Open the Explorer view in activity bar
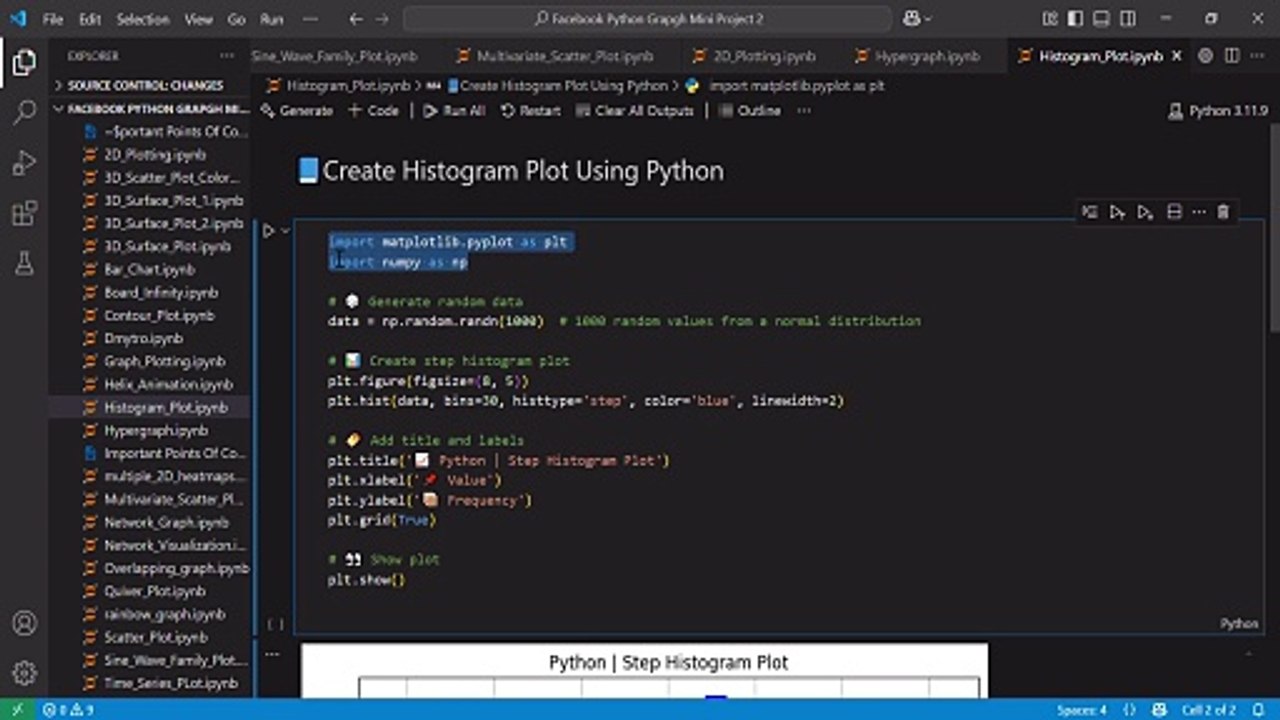 (24, 64)
